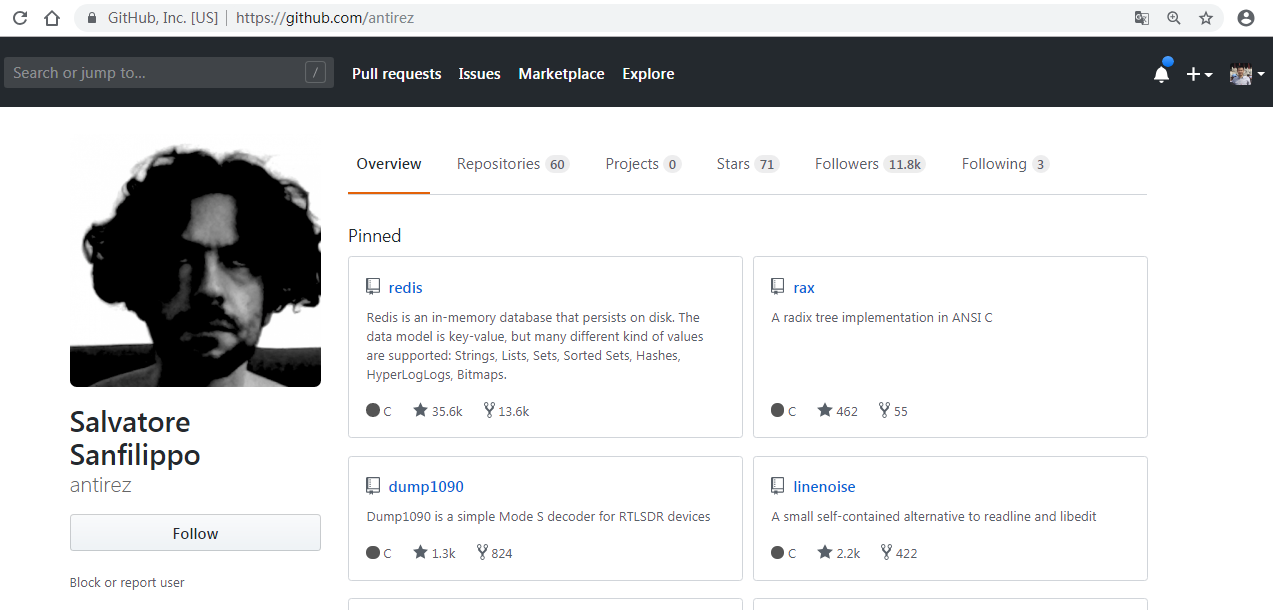Click the browser address bar URL
The image size is (1273, 610).
(325, 18)
